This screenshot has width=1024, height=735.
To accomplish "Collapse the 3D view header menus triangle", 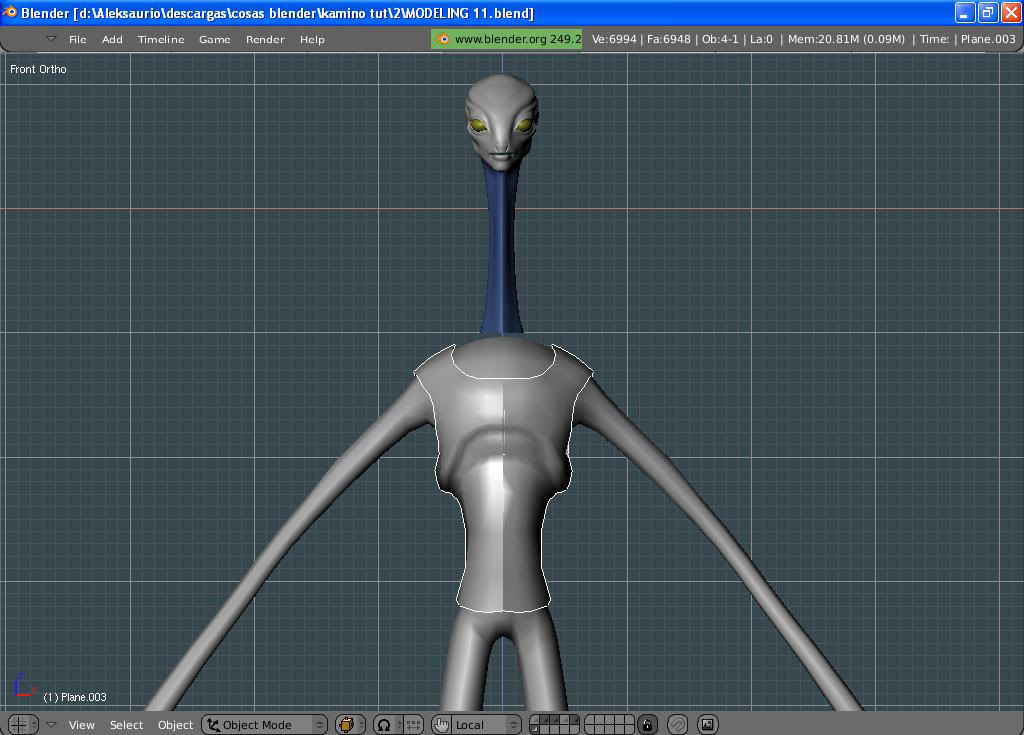I will (52, 725).
